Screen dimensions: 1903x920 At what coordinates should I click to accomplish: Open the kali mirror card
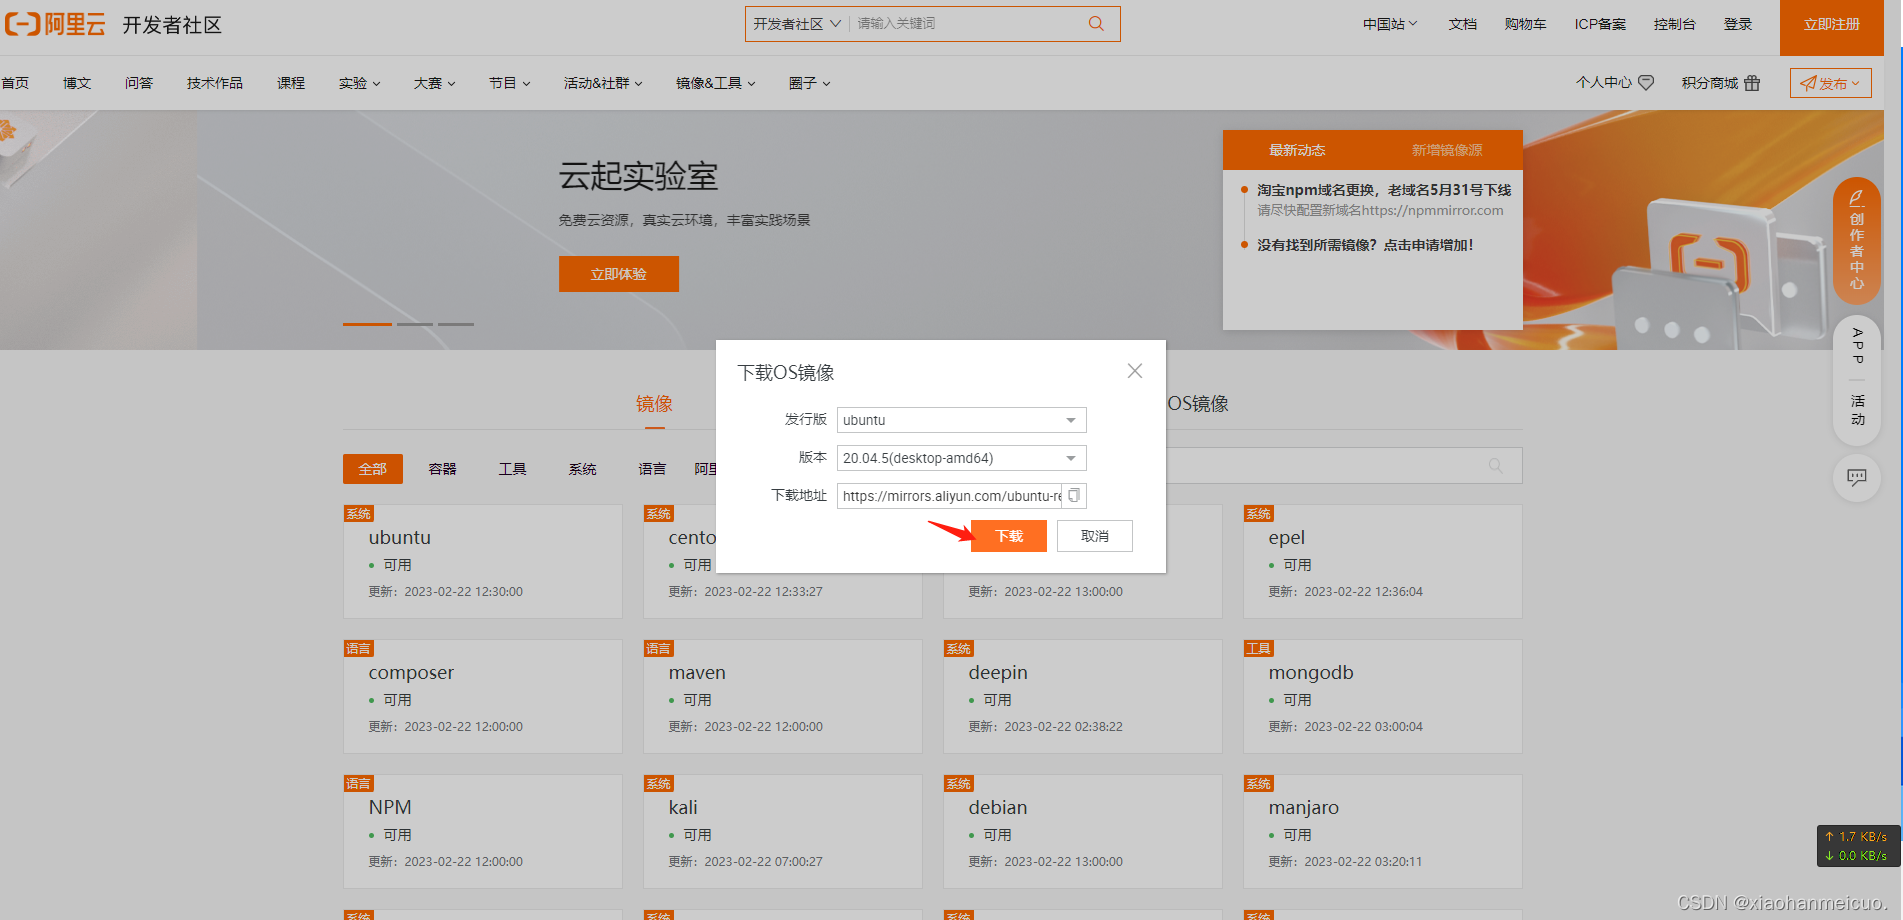coord(783,832)
